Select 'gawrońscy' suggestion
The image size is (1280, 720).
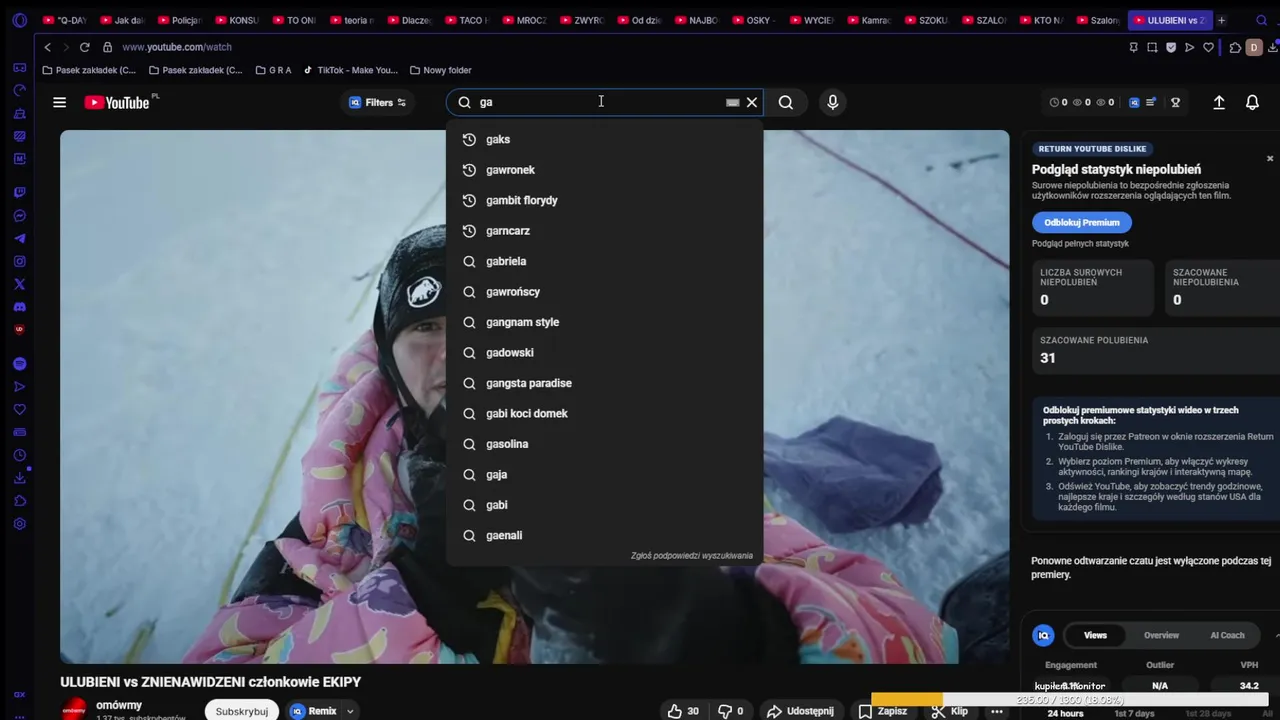click(x=604, y=292)
